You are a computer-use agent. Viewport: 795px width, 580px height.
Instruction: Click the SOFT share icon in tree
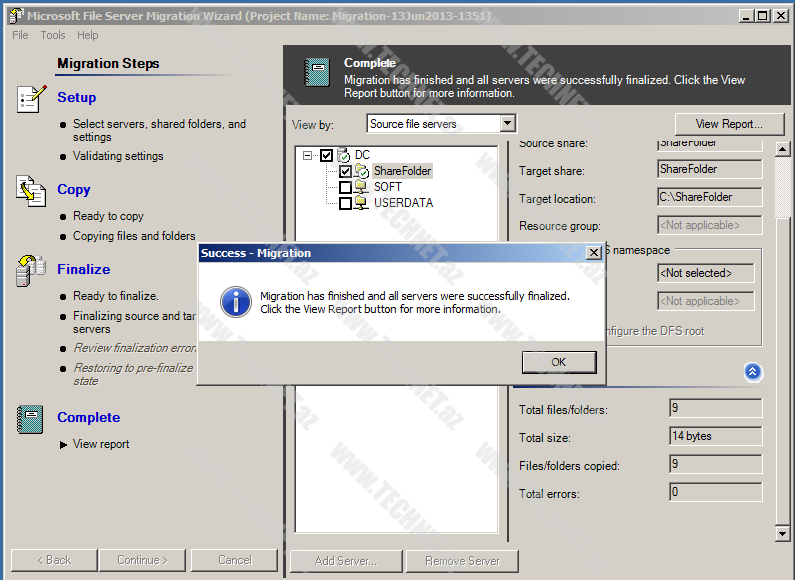click(361, 187)
